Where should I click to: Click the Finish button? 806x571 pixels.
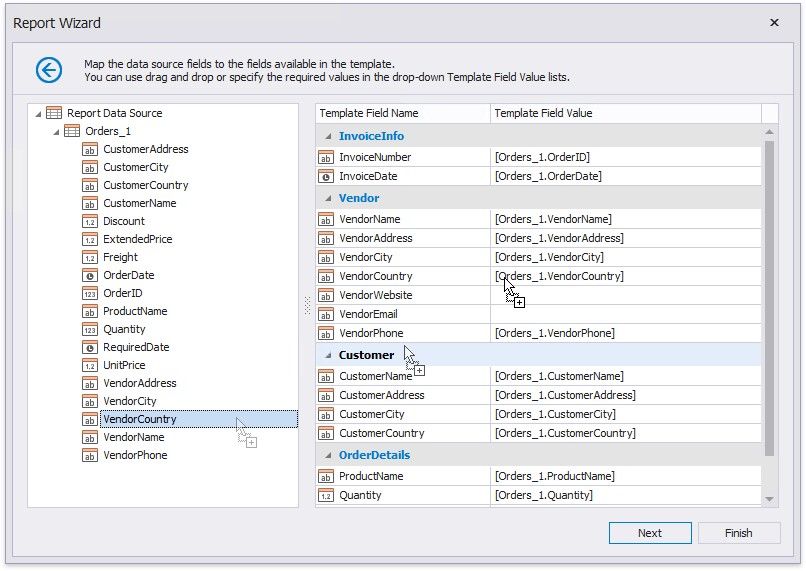pyautogui.click(x=738, y=533)
